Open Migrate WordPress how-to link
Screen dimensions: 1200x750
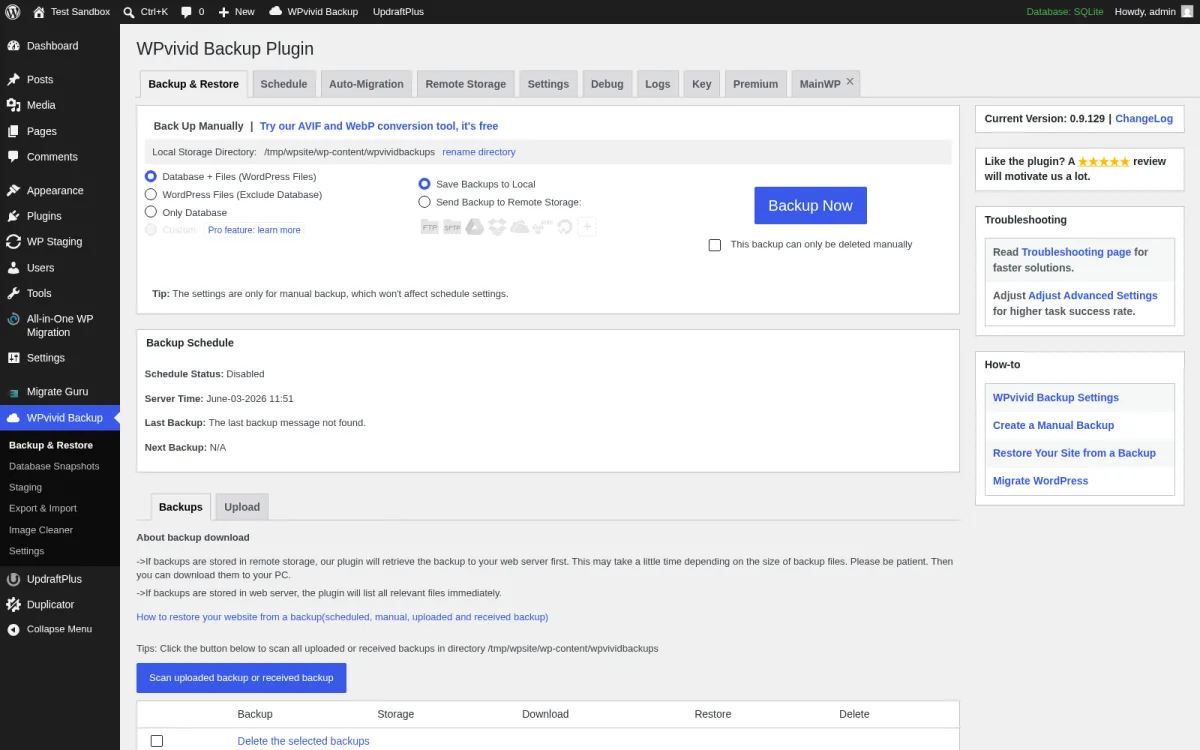(x=1040, y=481)
